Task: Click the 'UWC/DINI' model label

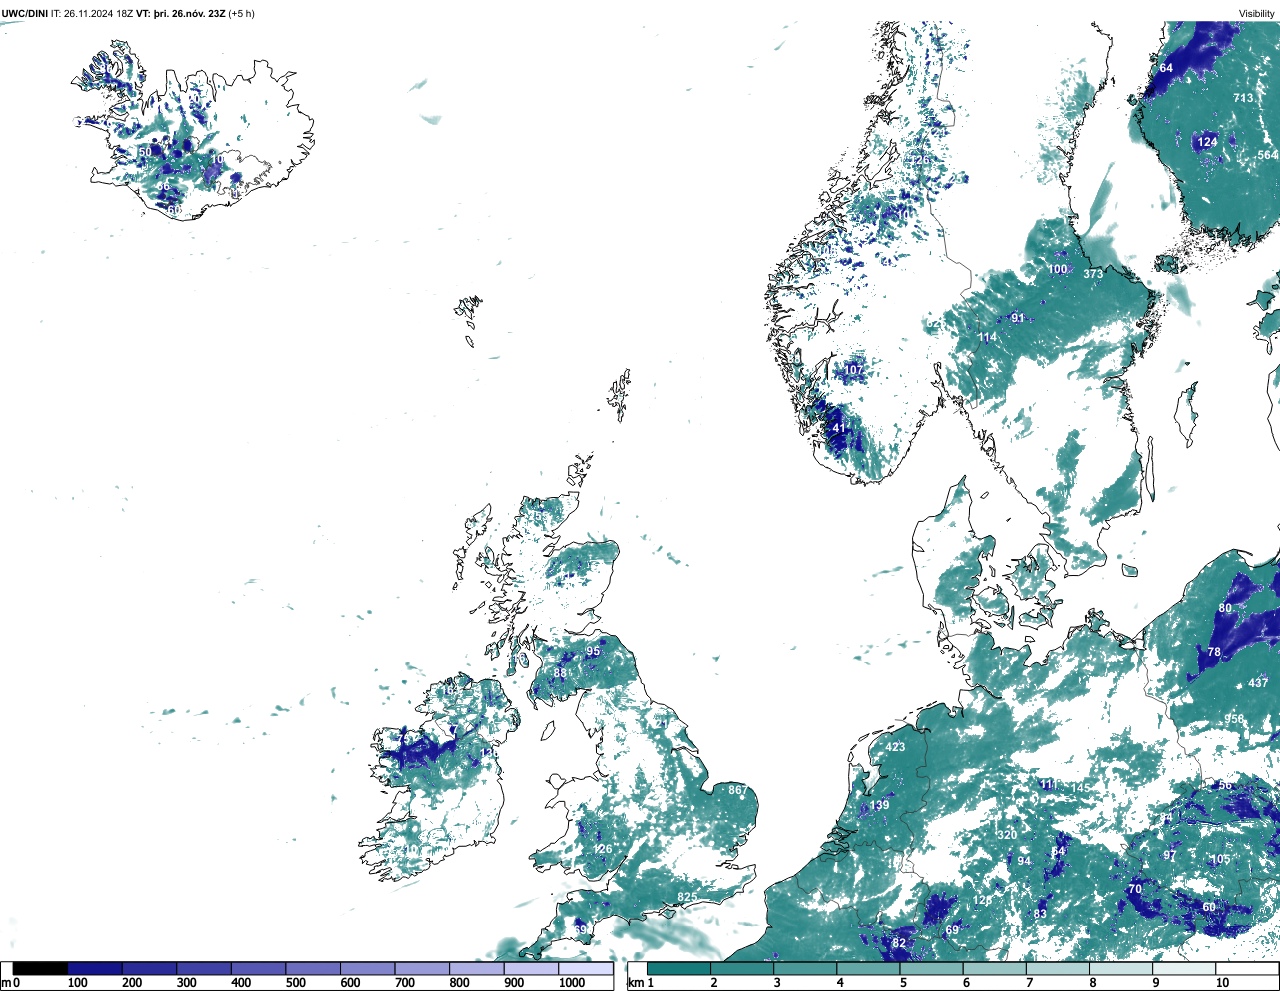Action: (25, 14)
